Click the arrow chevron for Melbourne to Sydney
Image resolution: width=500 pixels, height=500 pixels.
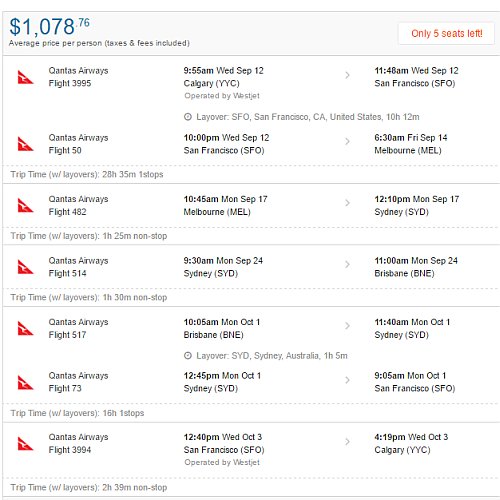pos(347,203)
